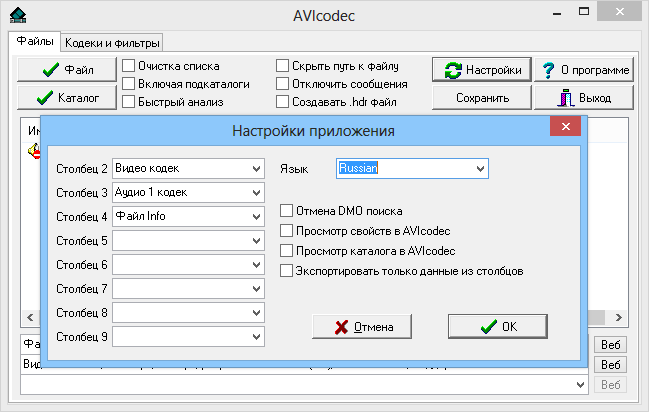Enable Очистка списка checkbox

point(129,65)
